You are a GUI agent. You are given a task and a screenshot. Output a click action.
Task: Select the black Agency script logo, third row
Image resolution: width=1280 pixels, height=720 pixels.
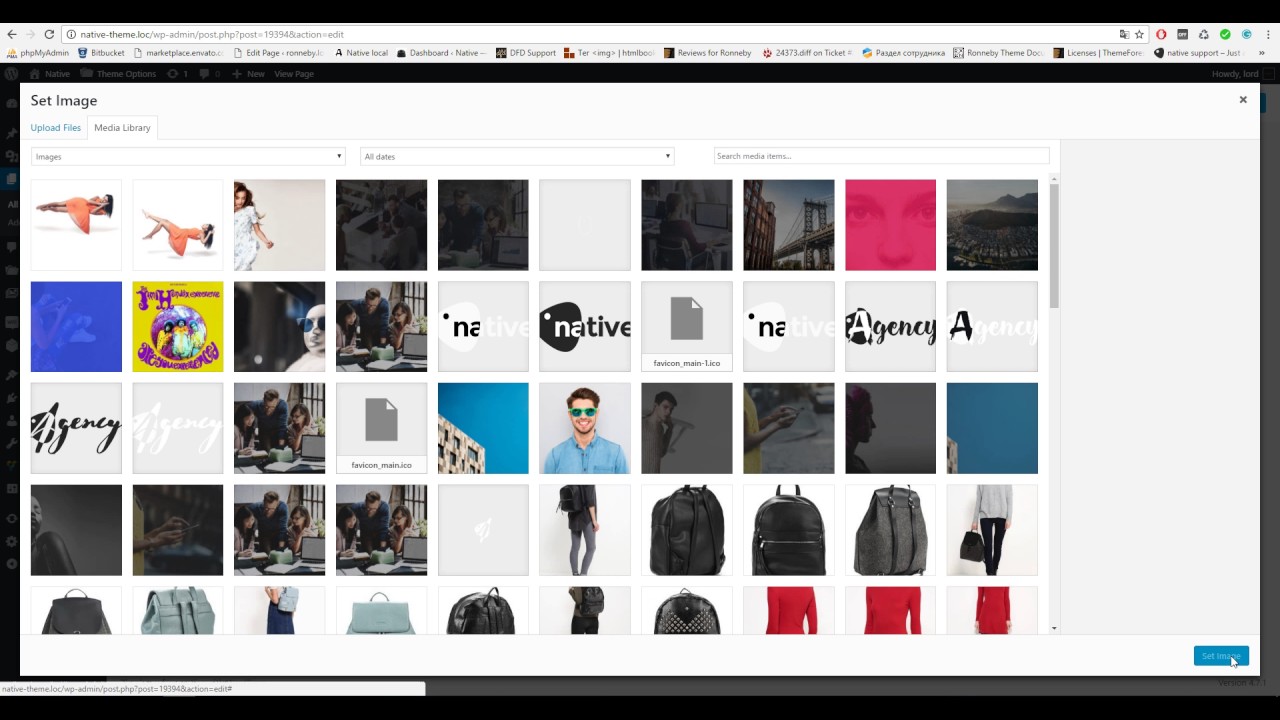click(76, 428)
